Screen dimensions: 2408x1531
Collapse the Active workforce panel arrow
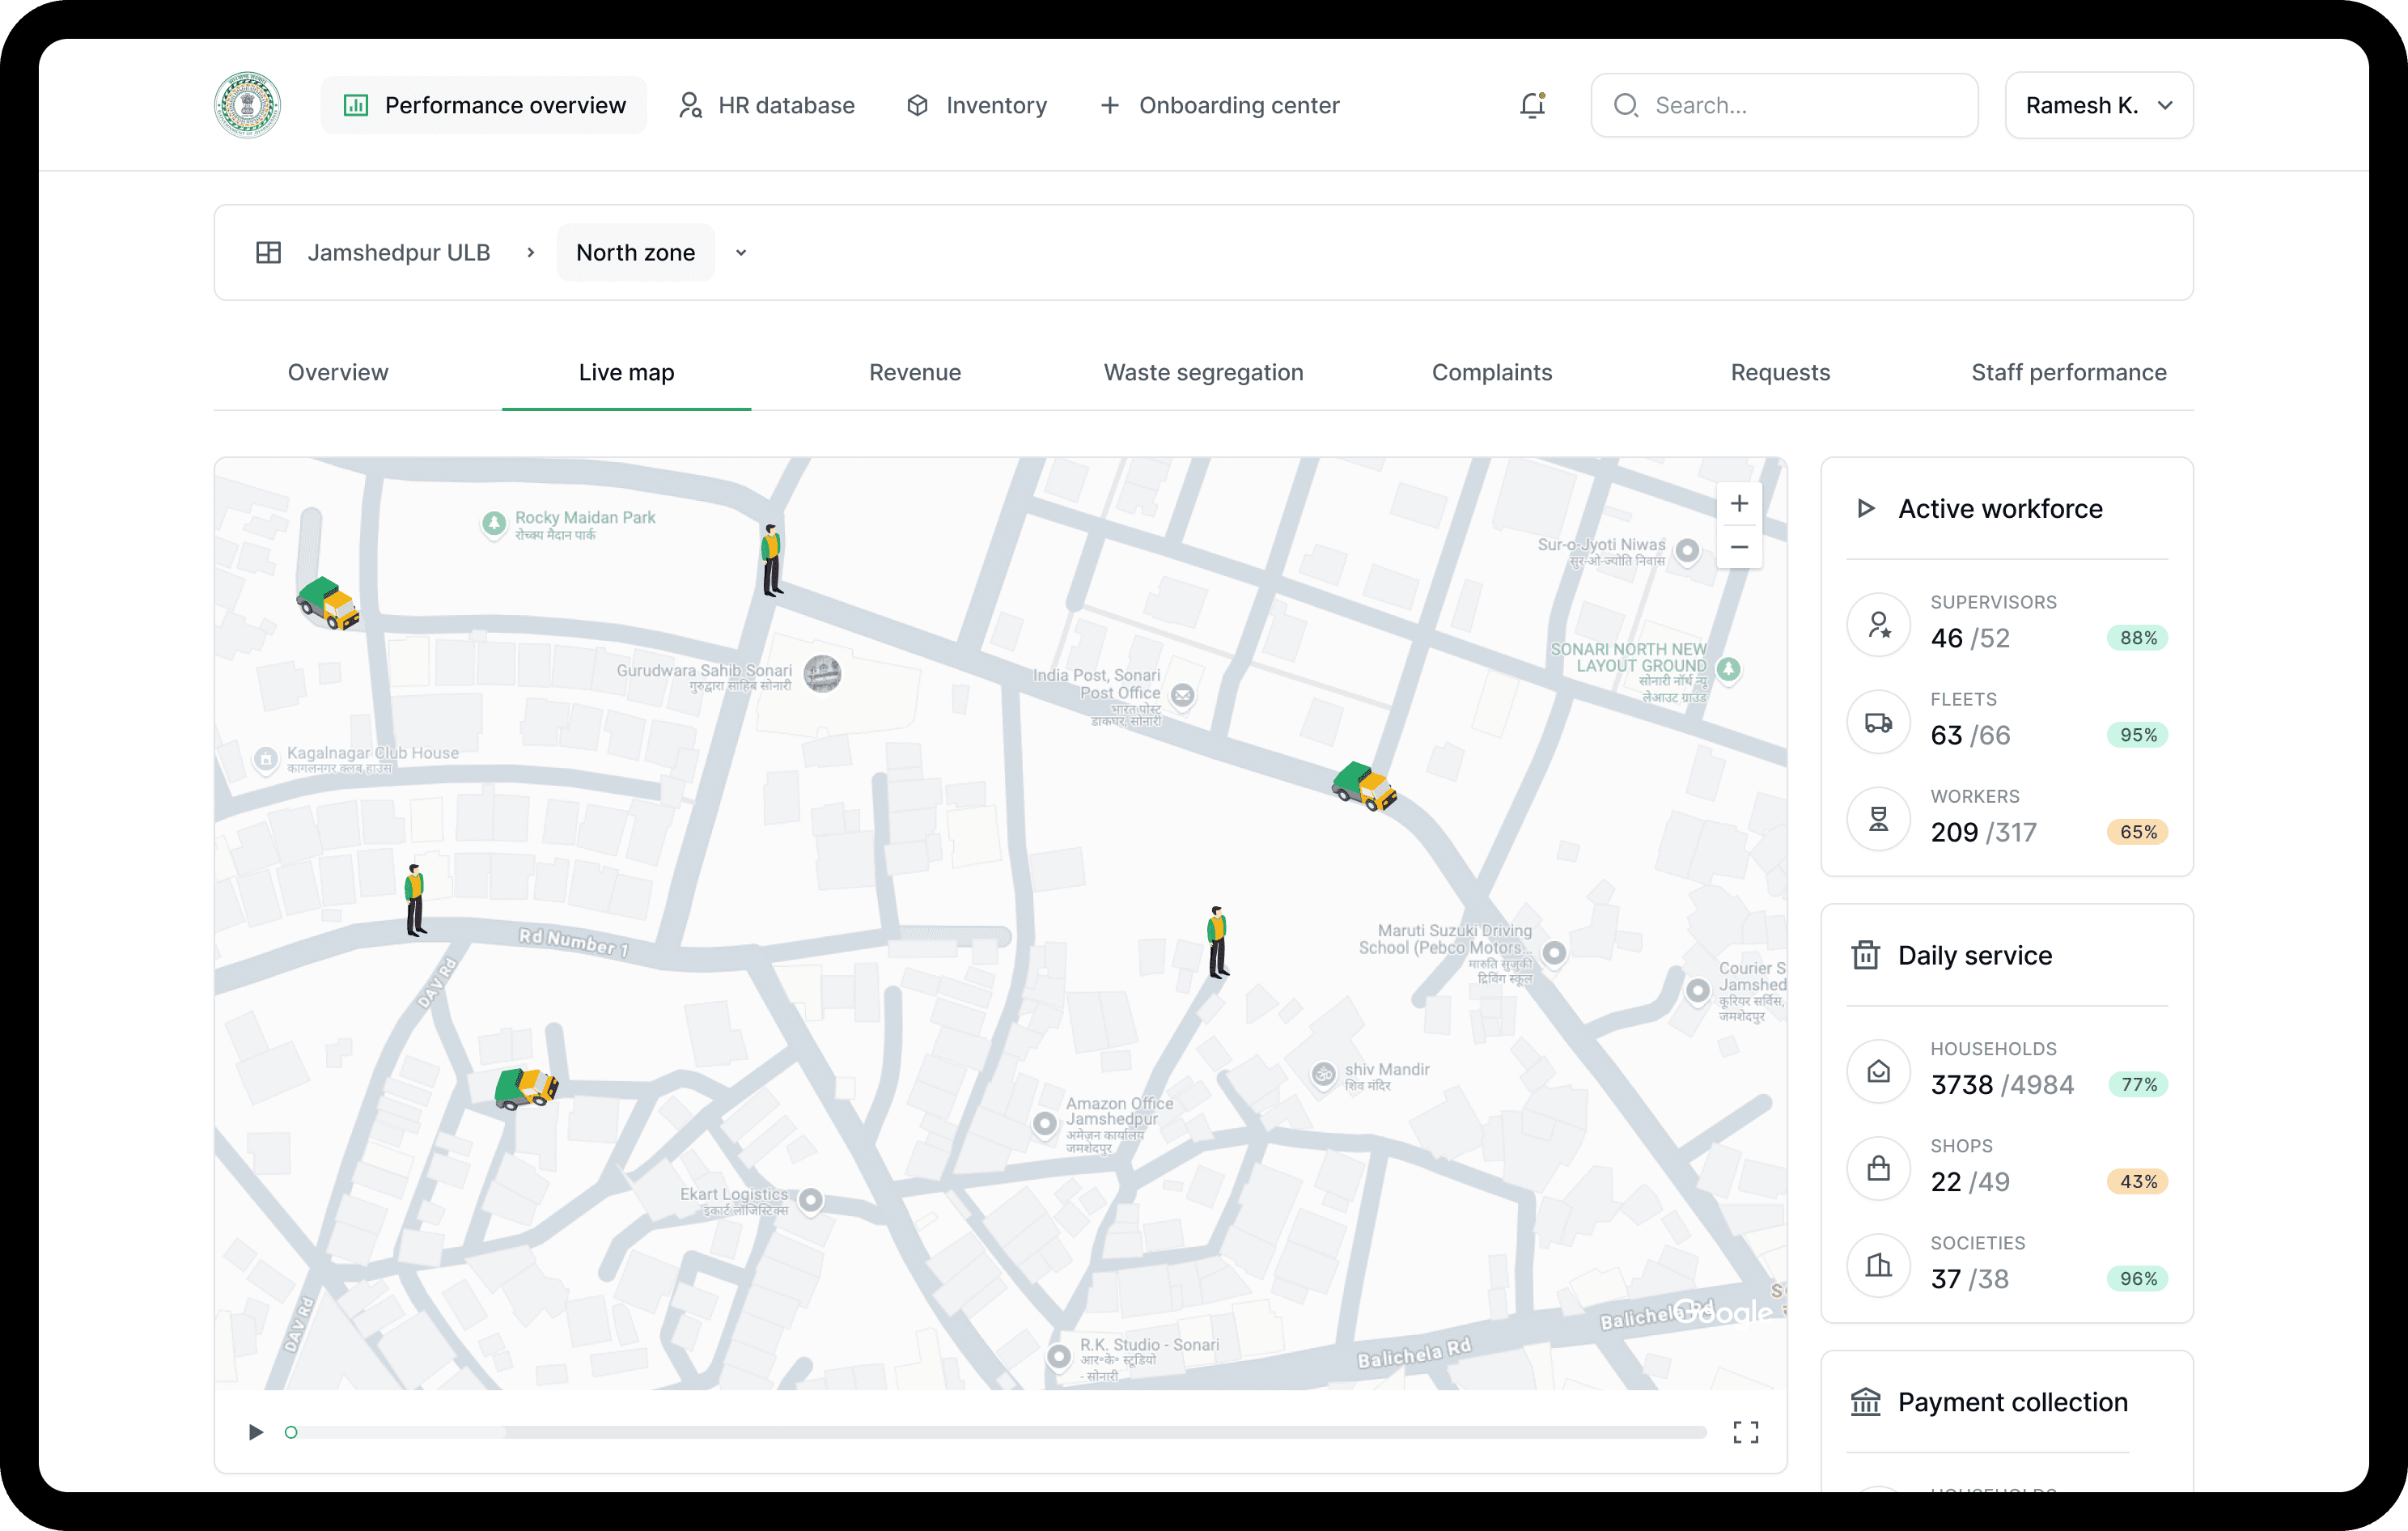click(x=1865, y=508)
